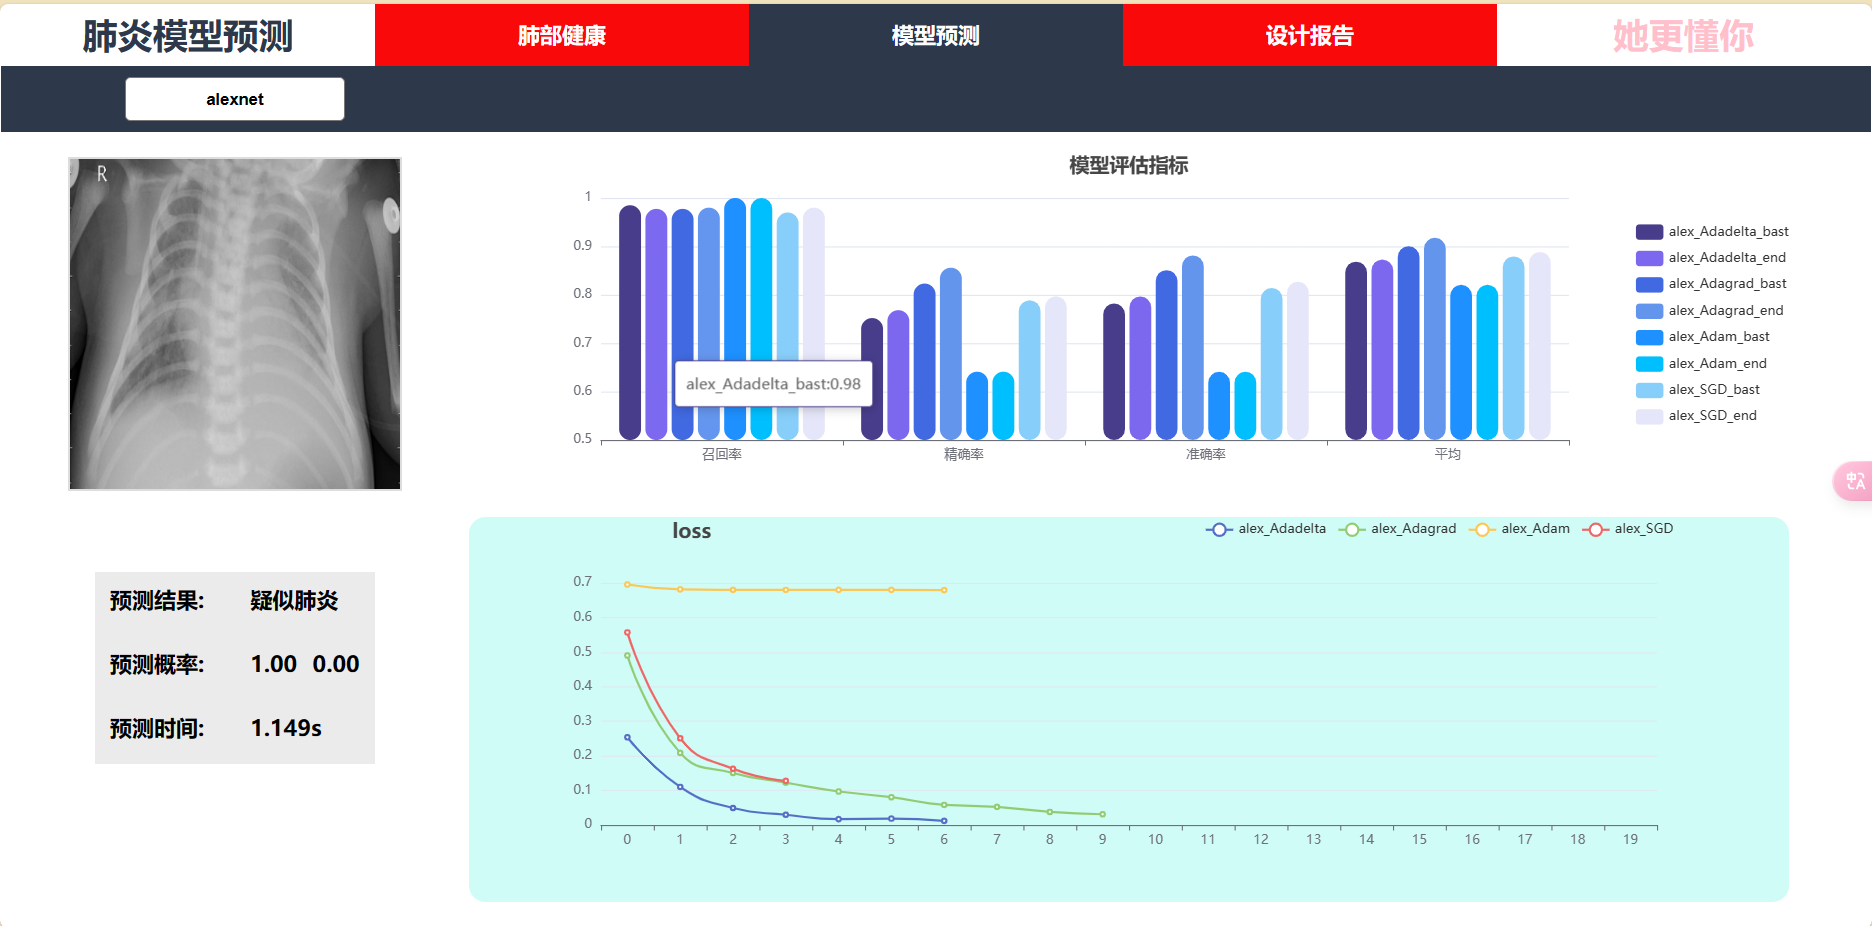Click the 她更懂你 header link
Viewport: 1872px width, 926px height.
click(1683, 36)
